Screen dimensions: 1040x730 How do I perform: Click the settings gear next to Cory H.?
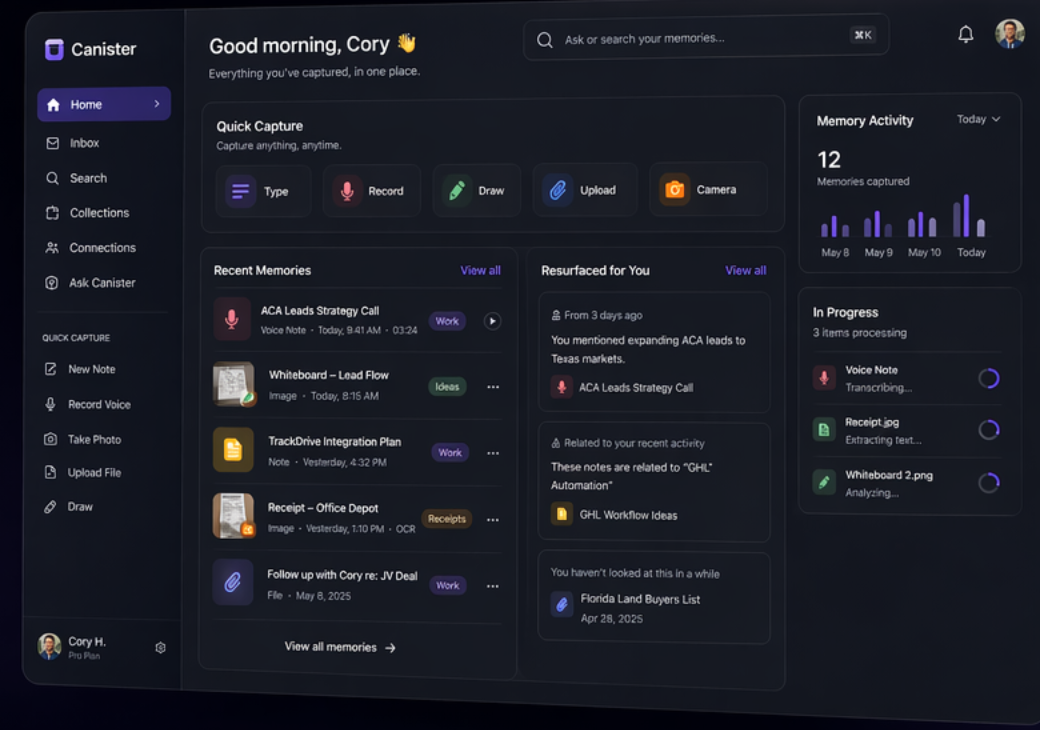click(x=160, y=648)
